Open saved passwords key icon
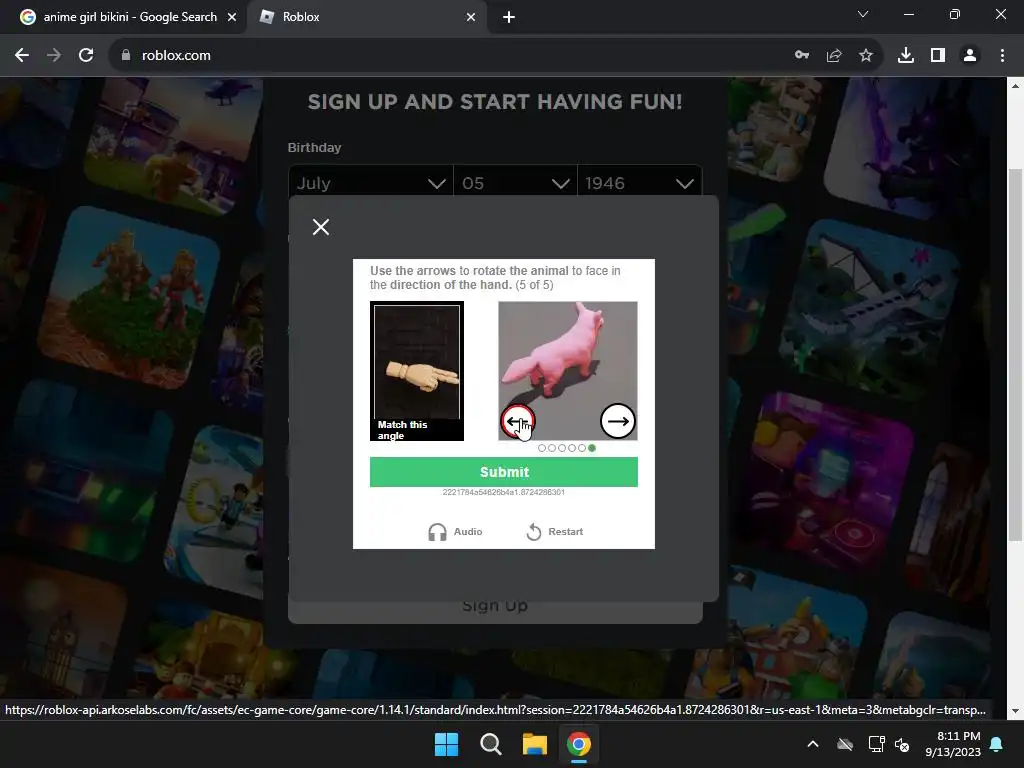Image resolution: width=1024 pixels, height=768 pixels. click(x=802, y=56)
